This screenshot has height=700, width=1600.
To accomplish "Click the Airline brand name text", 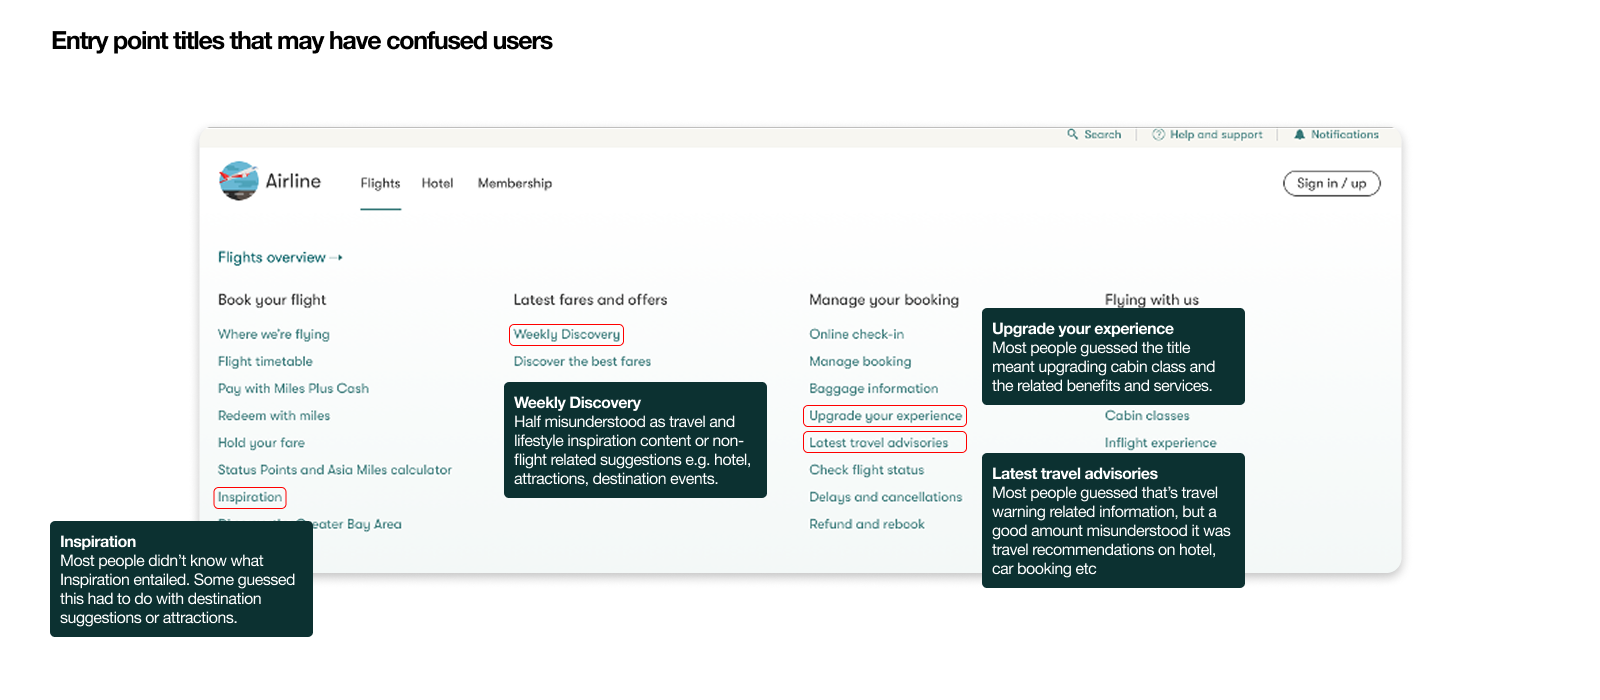I will (293, 181).
